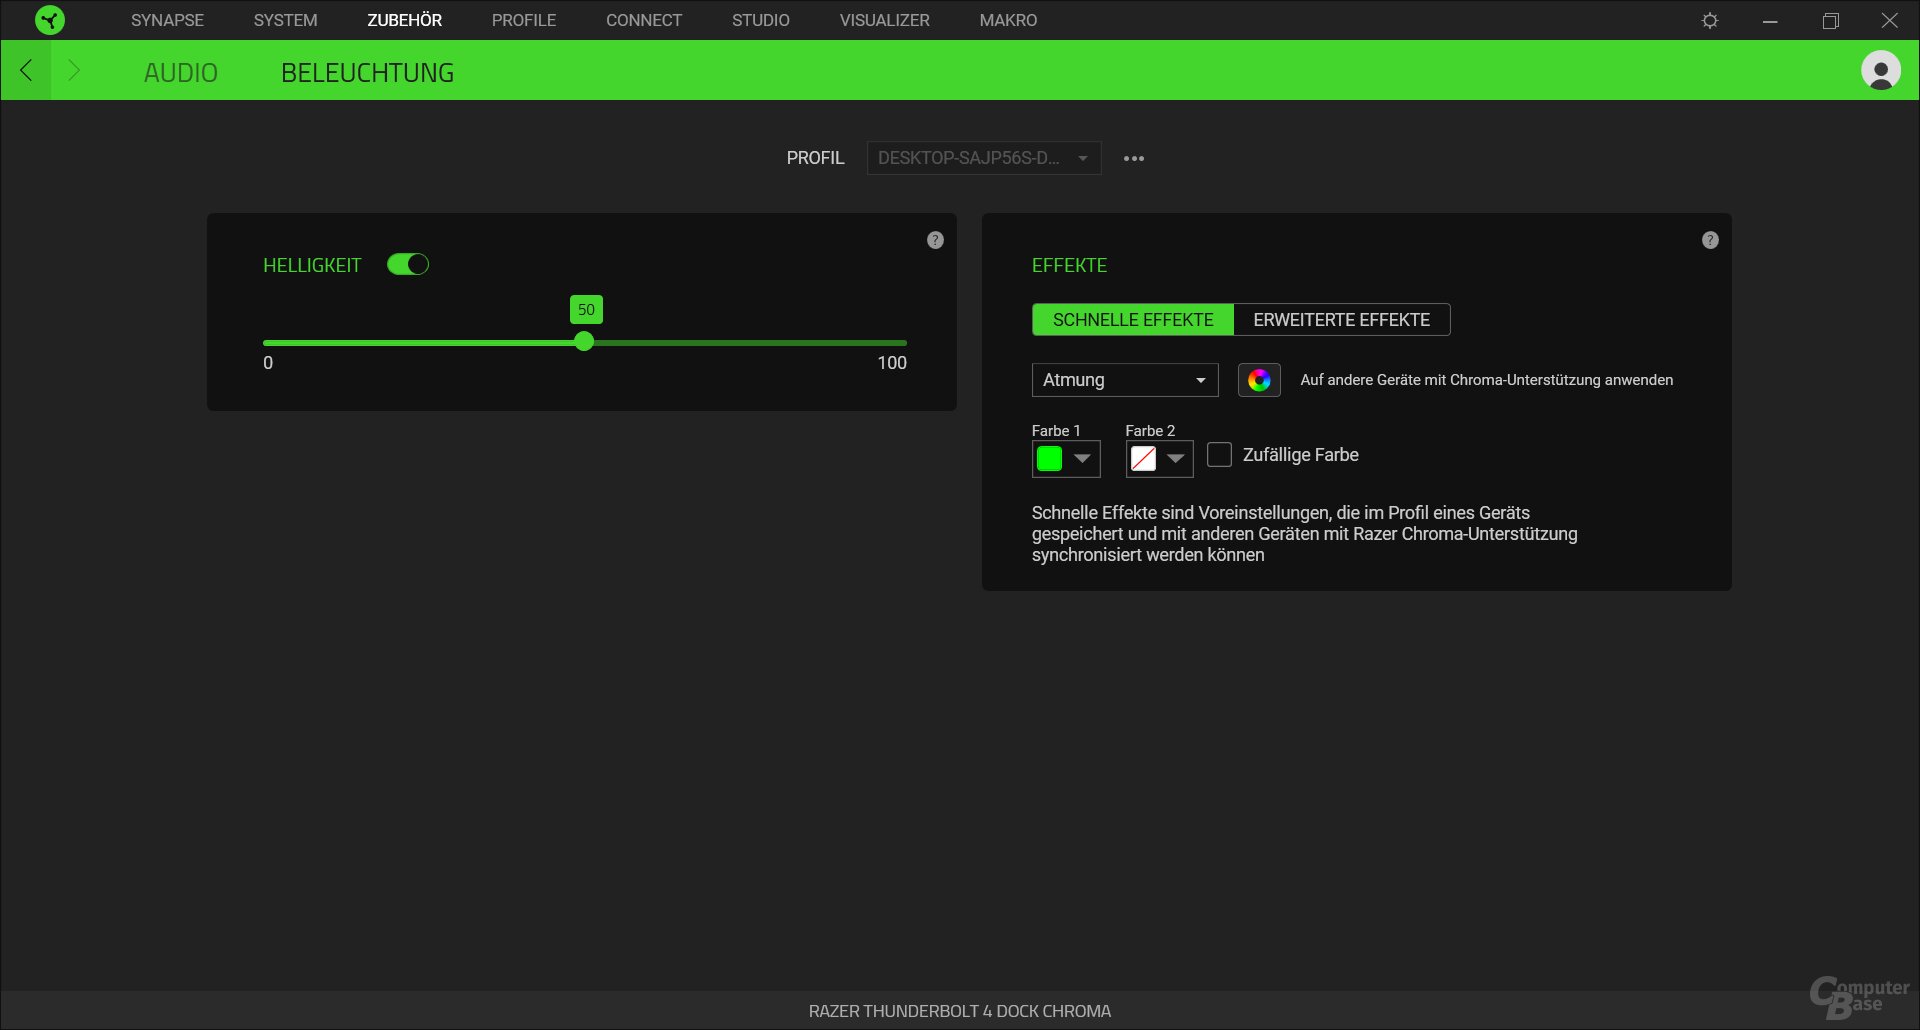The image size is (1920, 1030).
Task: Show help for the effects panel
Action: tap(1710, 240)
